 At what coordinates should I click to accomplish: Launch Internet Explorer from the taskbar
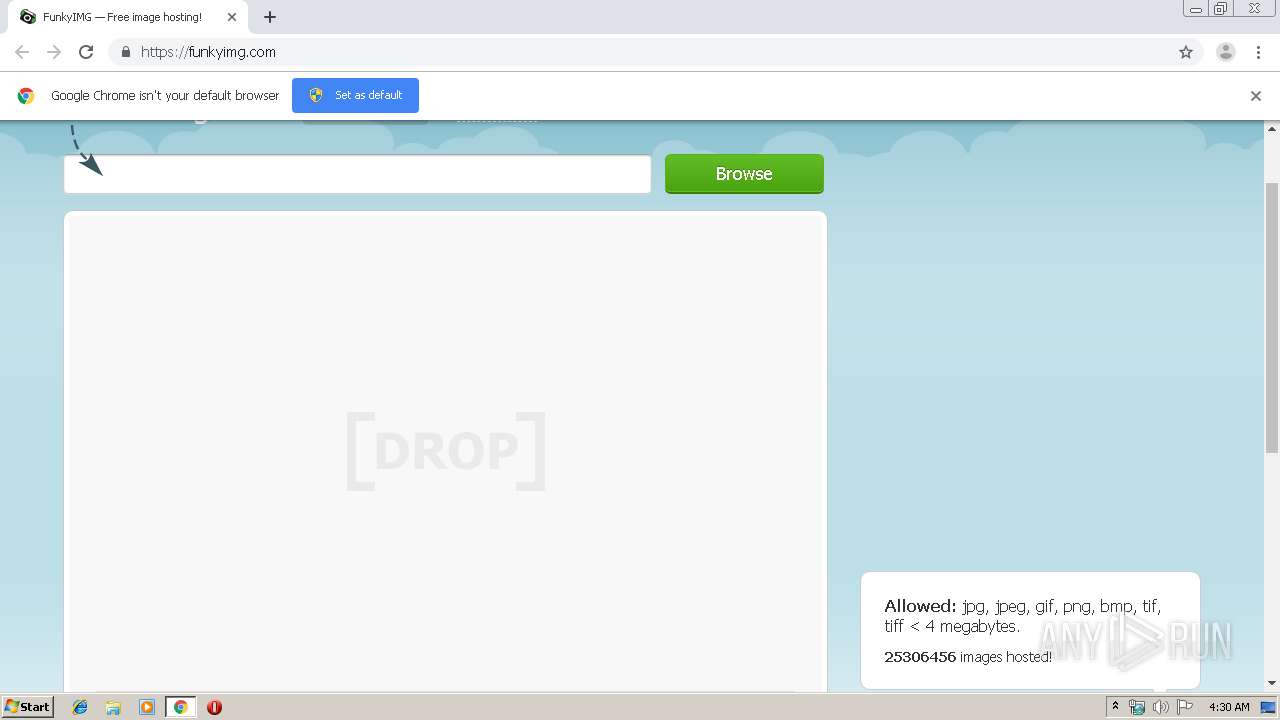pyautogui.click(x=80, y=707)
